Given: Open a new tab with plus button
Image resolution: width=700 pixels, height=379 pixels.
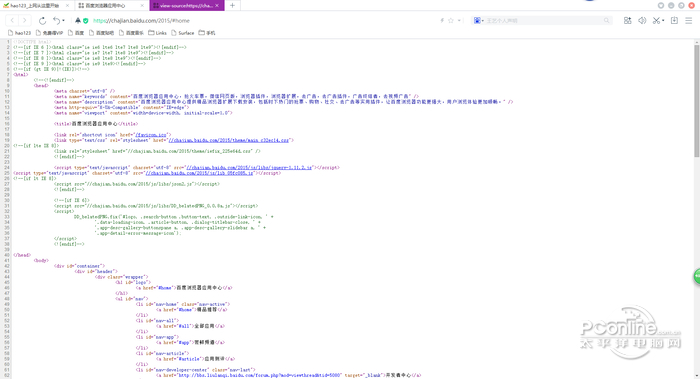Looking at the screenshot, I should pyautogui.click(x=232, y=6).
